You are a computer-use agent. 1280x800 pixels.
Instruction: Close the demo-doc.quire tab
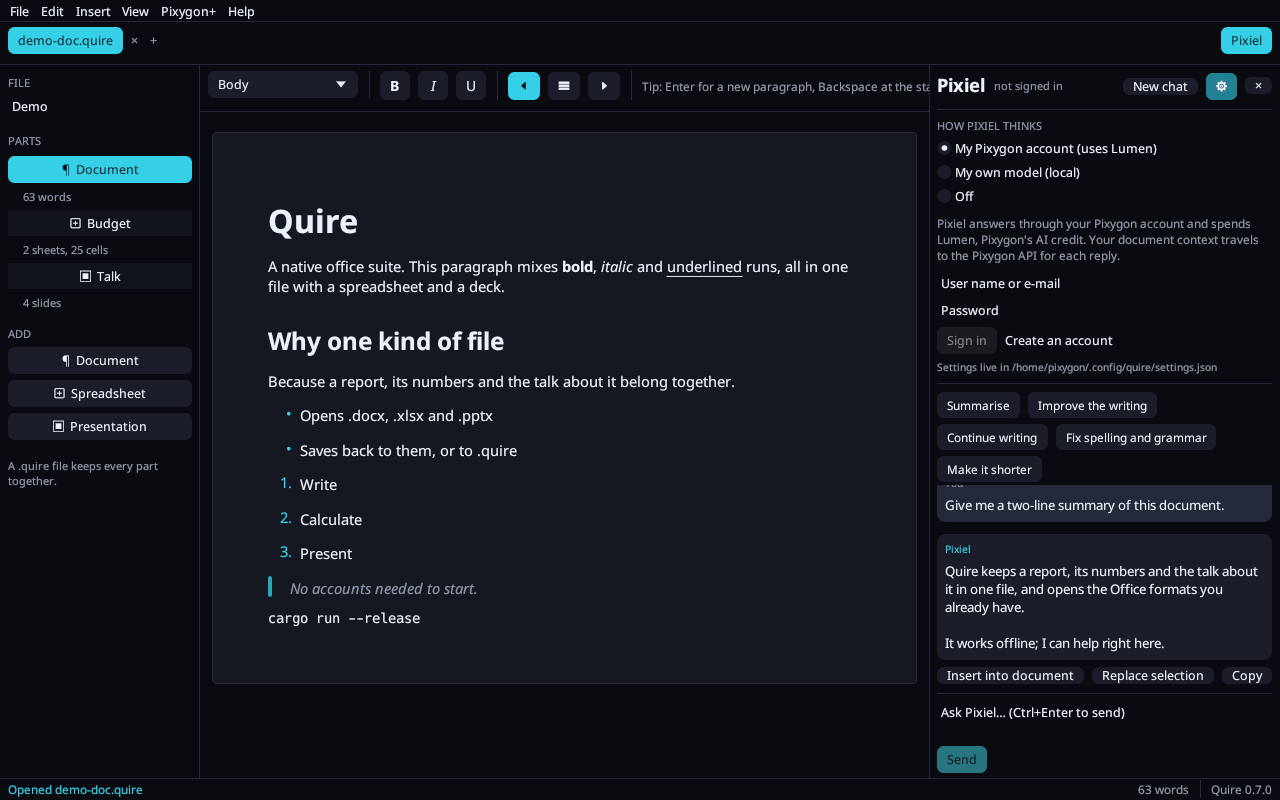(x=134, y=41)
